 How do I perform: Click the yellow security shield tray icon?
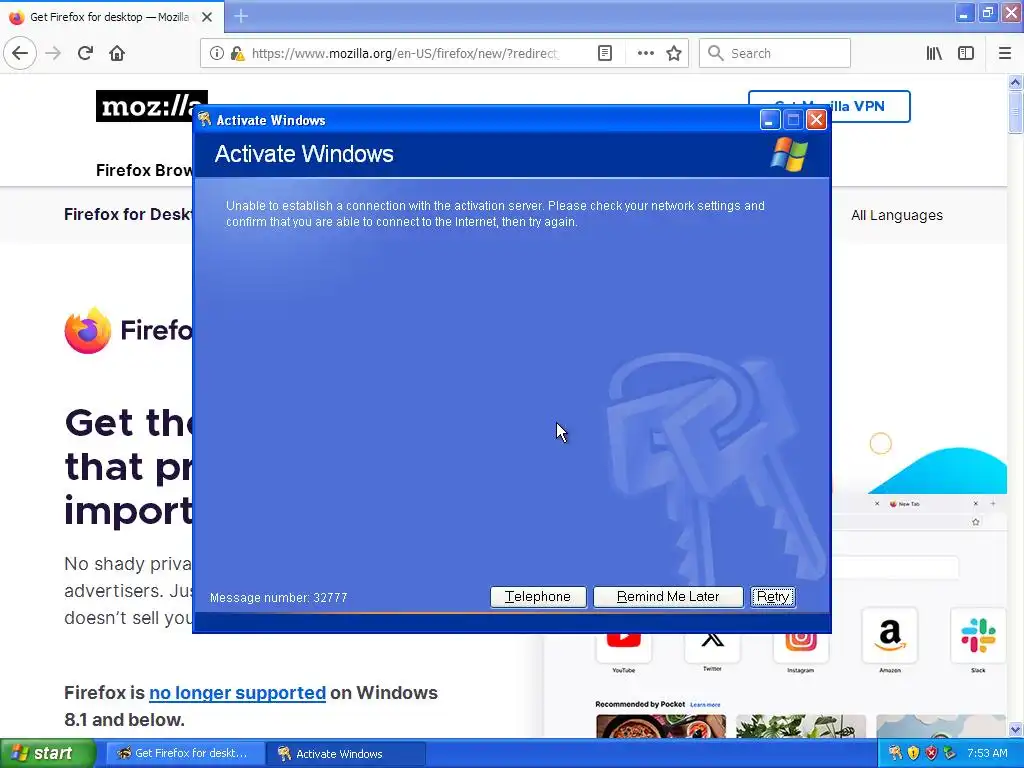point(913,753)
